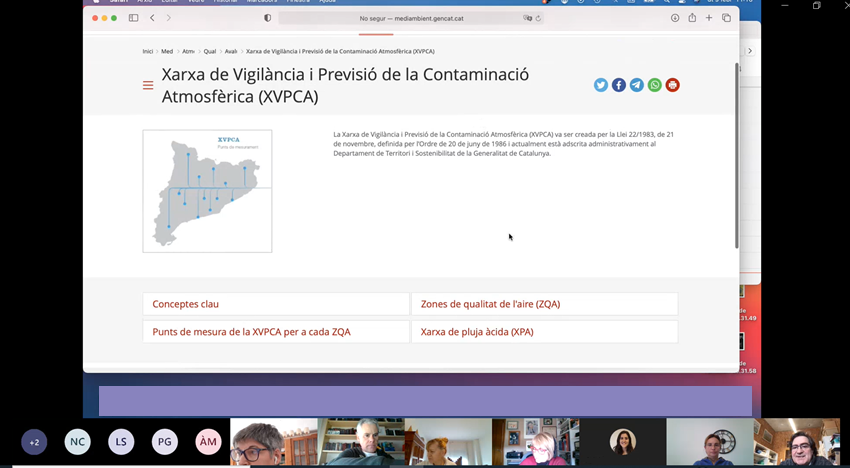
Task: Open the Avali breadcrumb link
Action: click(231, 52)
